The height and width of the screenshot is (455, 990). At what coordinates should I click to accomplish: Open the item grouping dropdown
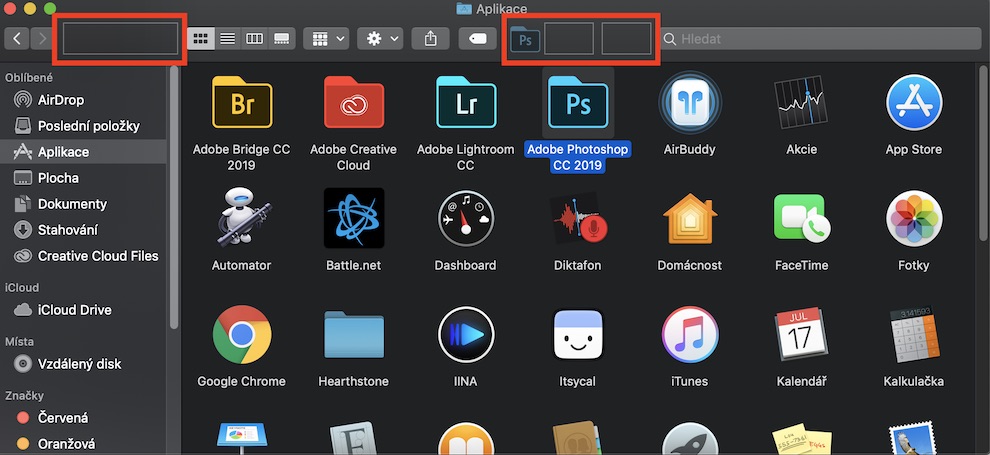[x=326, y=38]
